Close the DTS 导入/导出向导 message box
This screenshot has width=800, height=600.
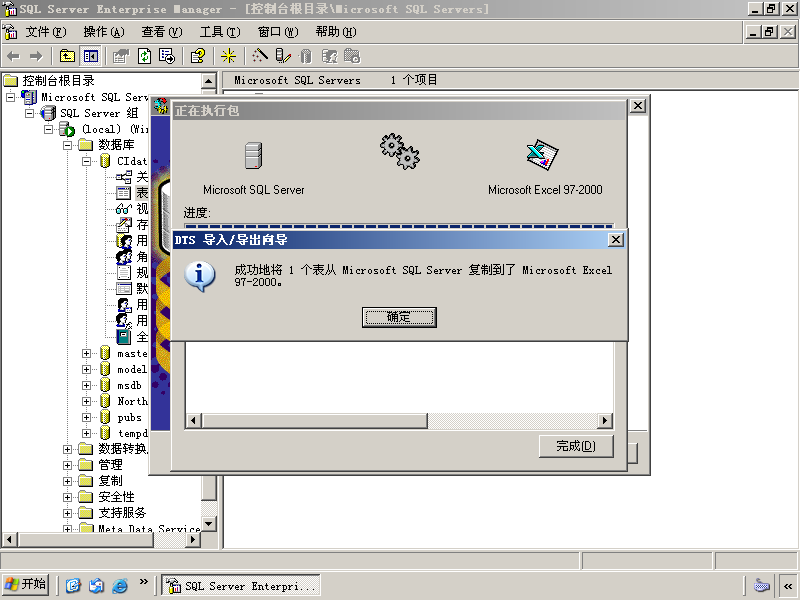616,240
